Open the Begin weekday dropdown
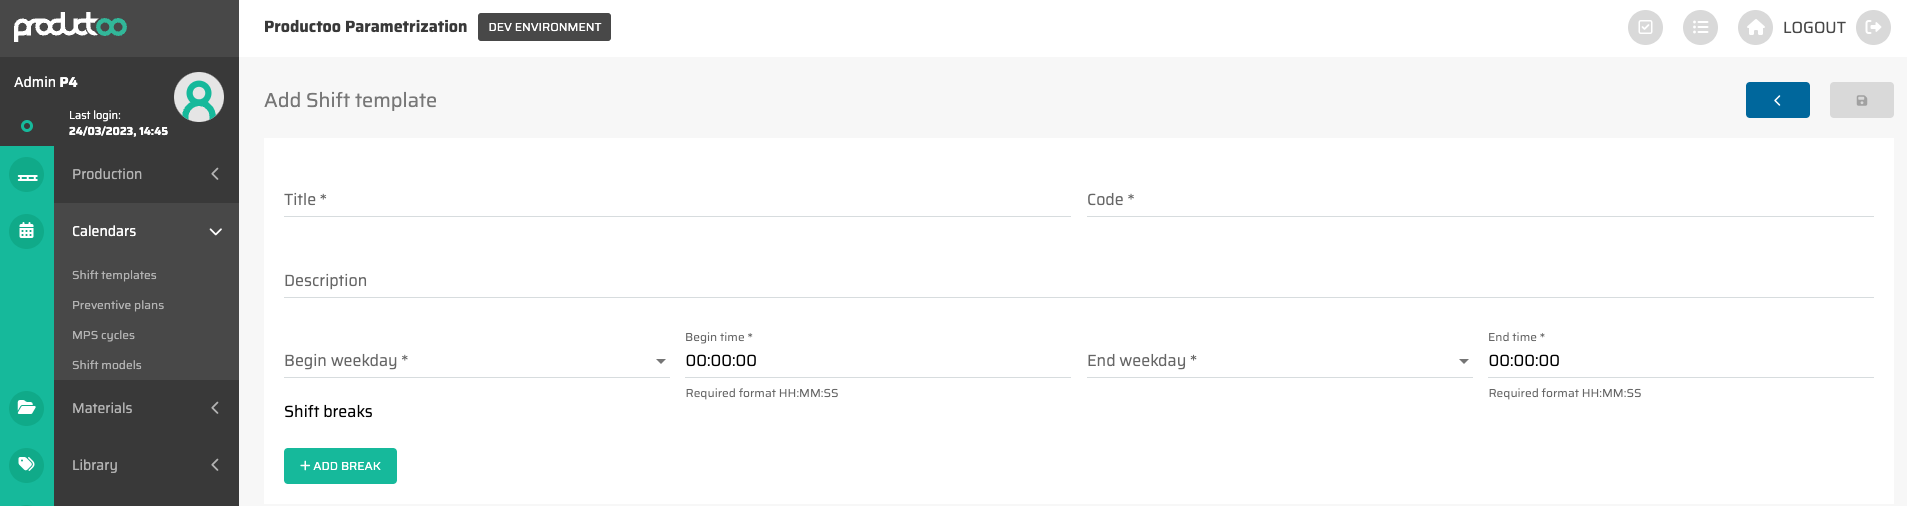This screenshot has width=1907, height=506. [475, 361]
